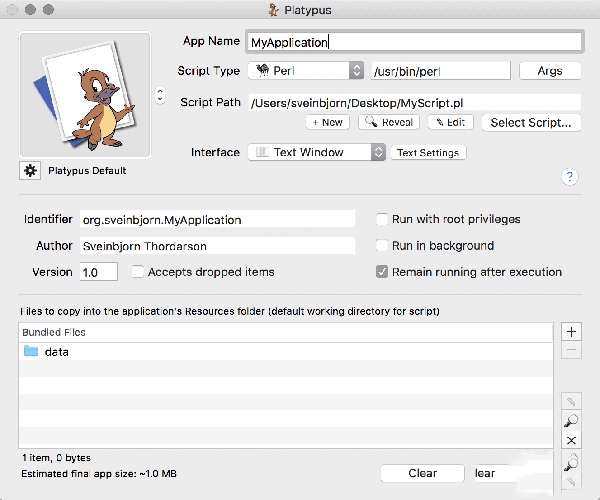The height and width of the screenshot is (500, 600).
Task: Open Text Settings
Action: (428, 153)
